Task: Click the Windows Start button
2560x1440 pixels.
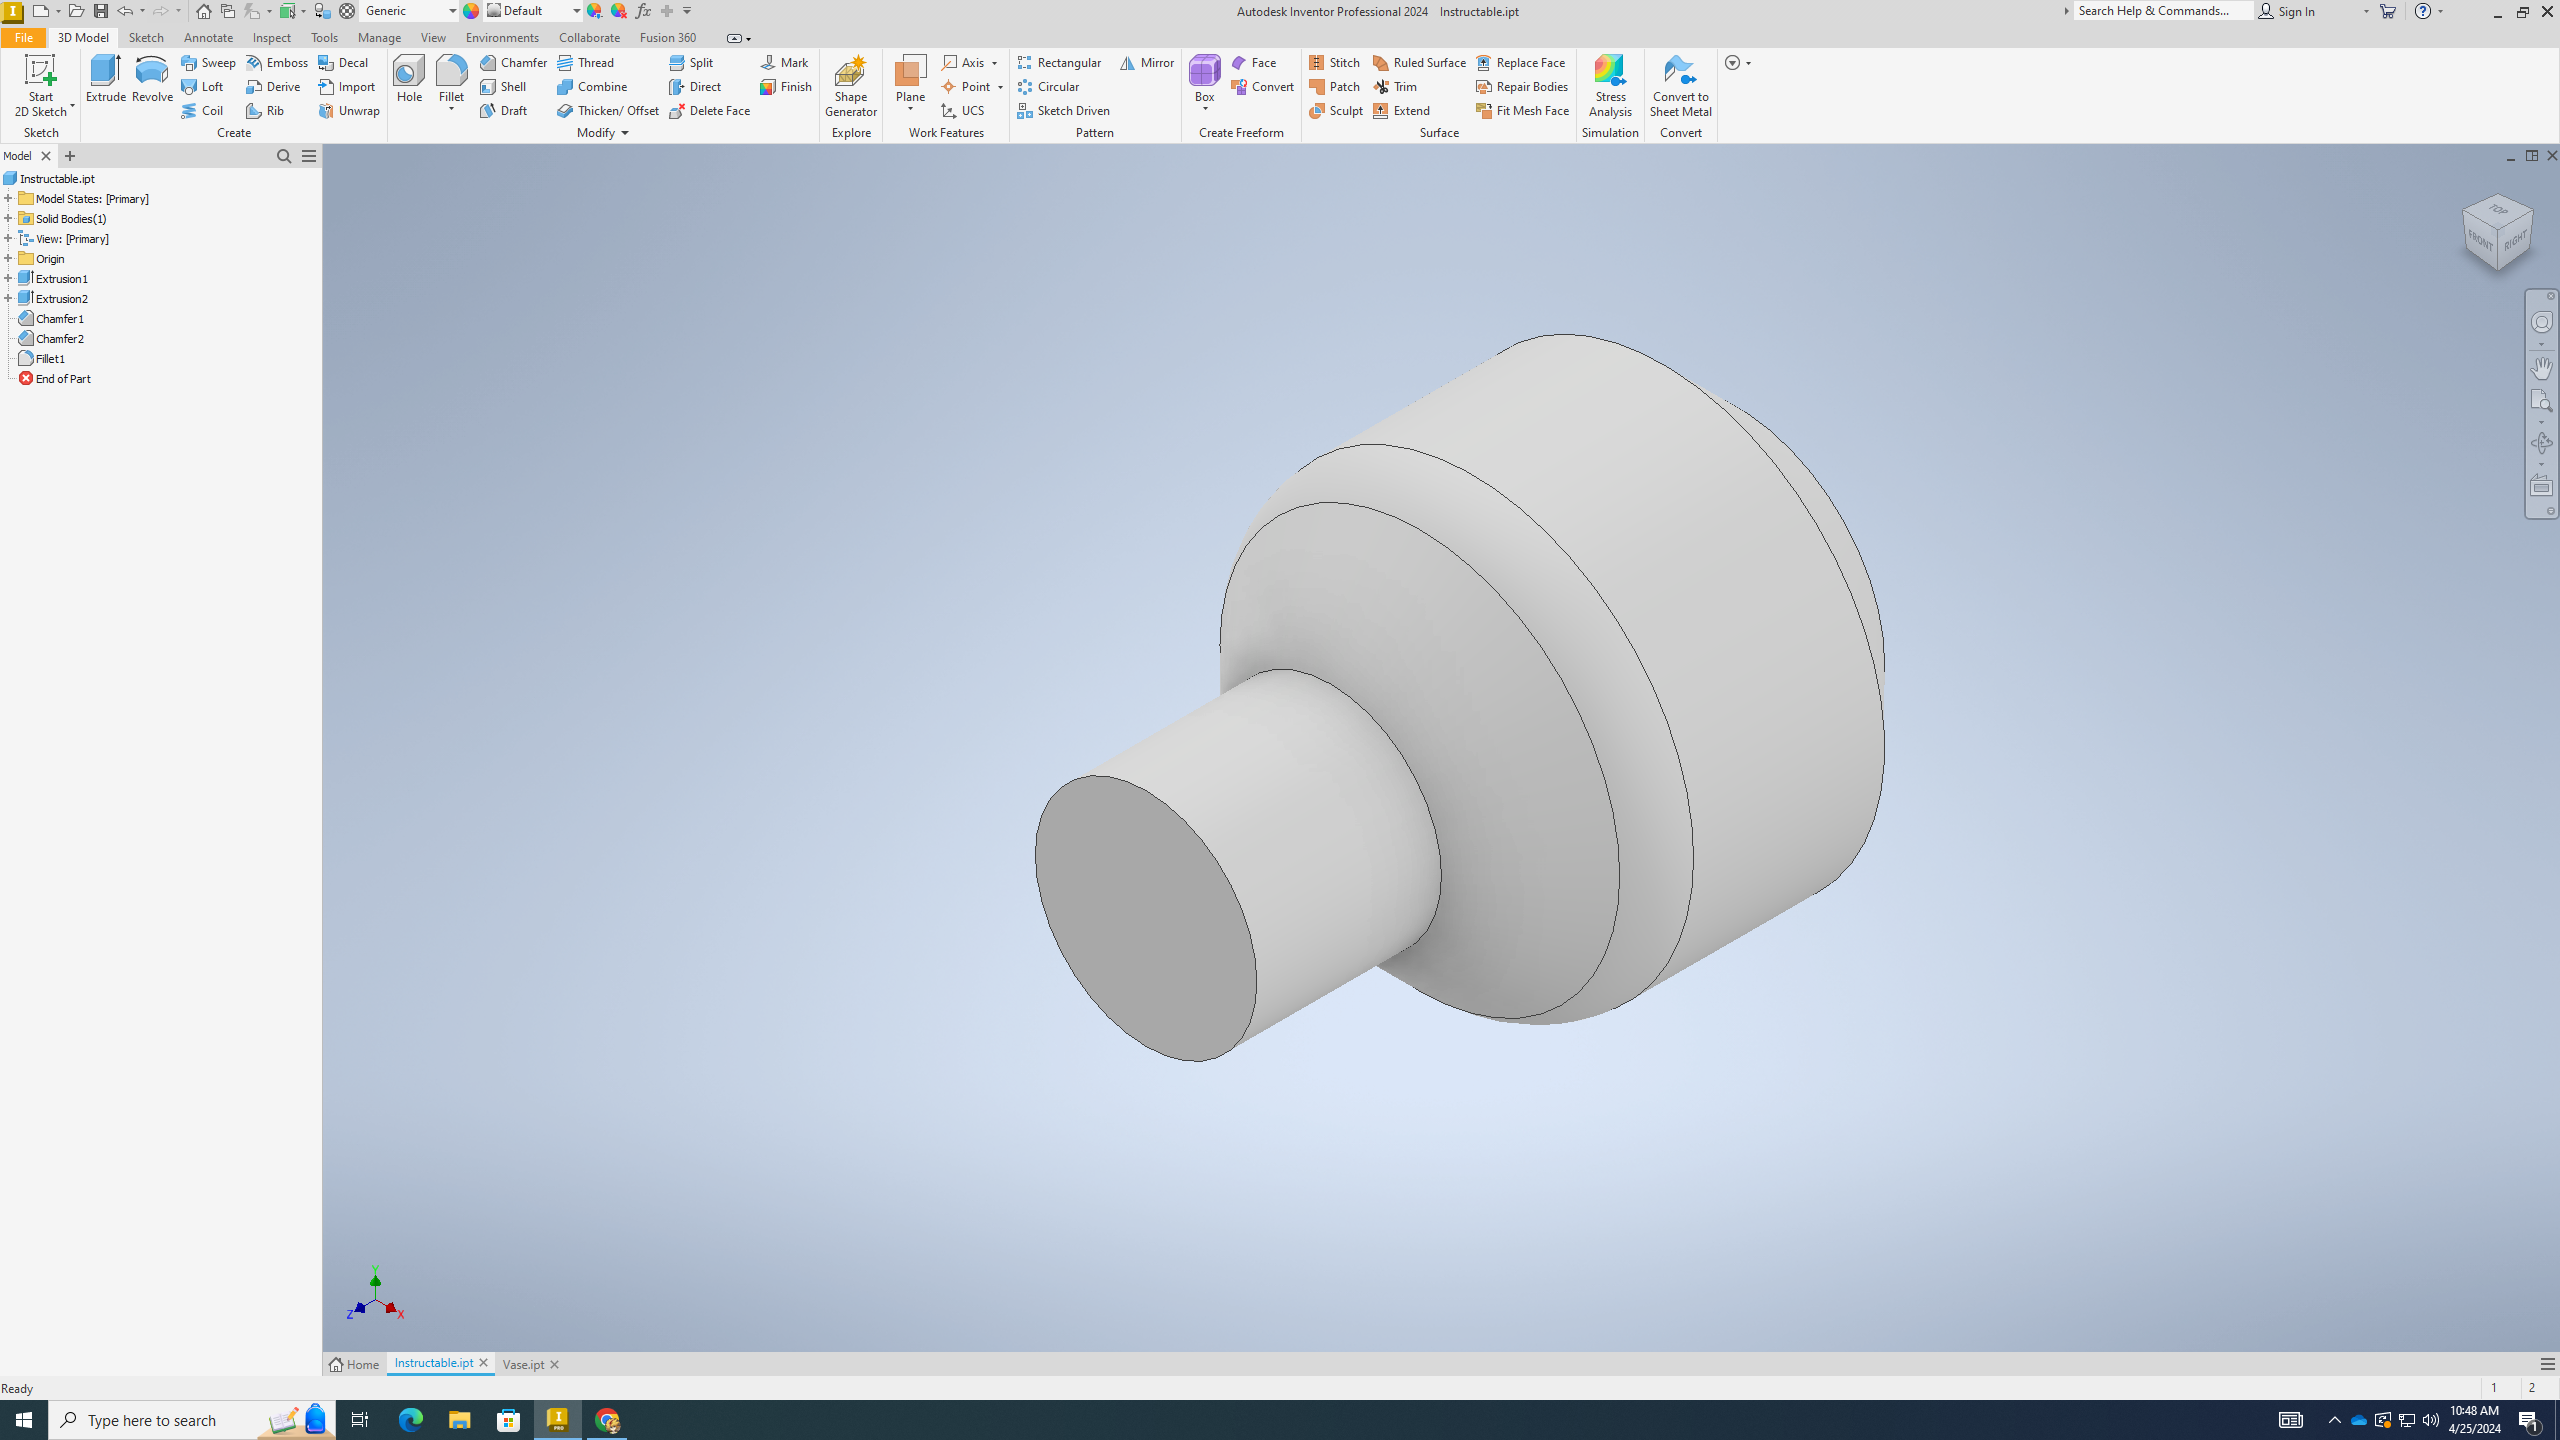Action: (24, 1419)
